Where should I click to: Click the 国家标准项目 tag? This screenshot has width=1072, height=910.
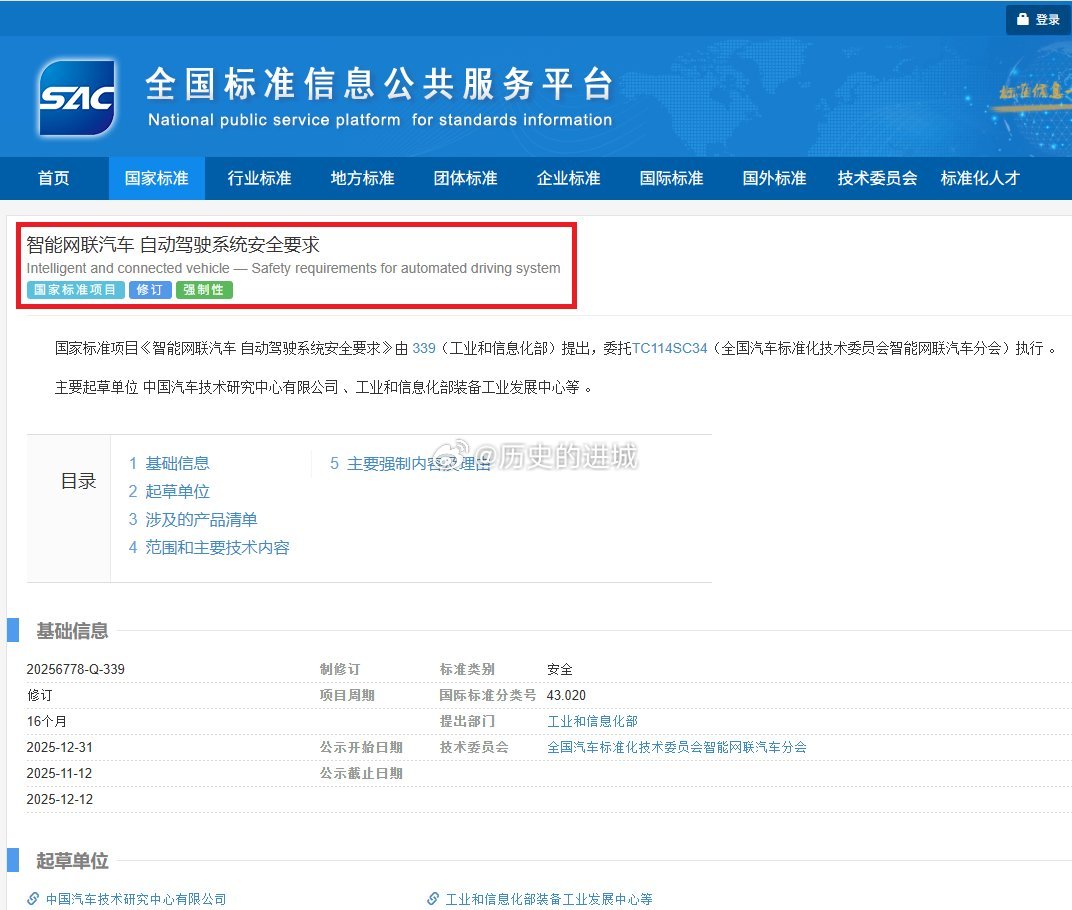click(76, 290)
